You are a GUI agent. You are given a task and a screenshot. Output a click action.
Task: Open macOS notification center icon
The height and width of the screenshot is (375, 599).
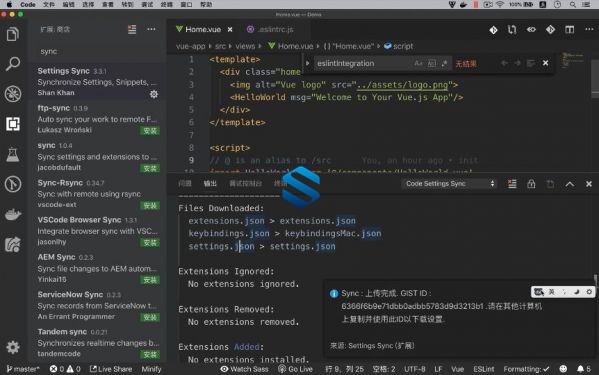(x=586, y=5)
